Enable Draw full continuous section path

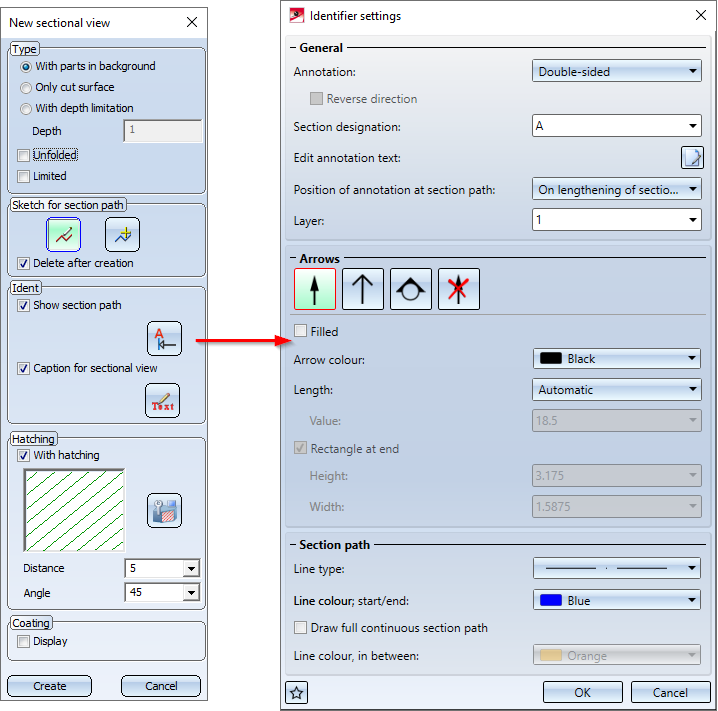point(300,627)
